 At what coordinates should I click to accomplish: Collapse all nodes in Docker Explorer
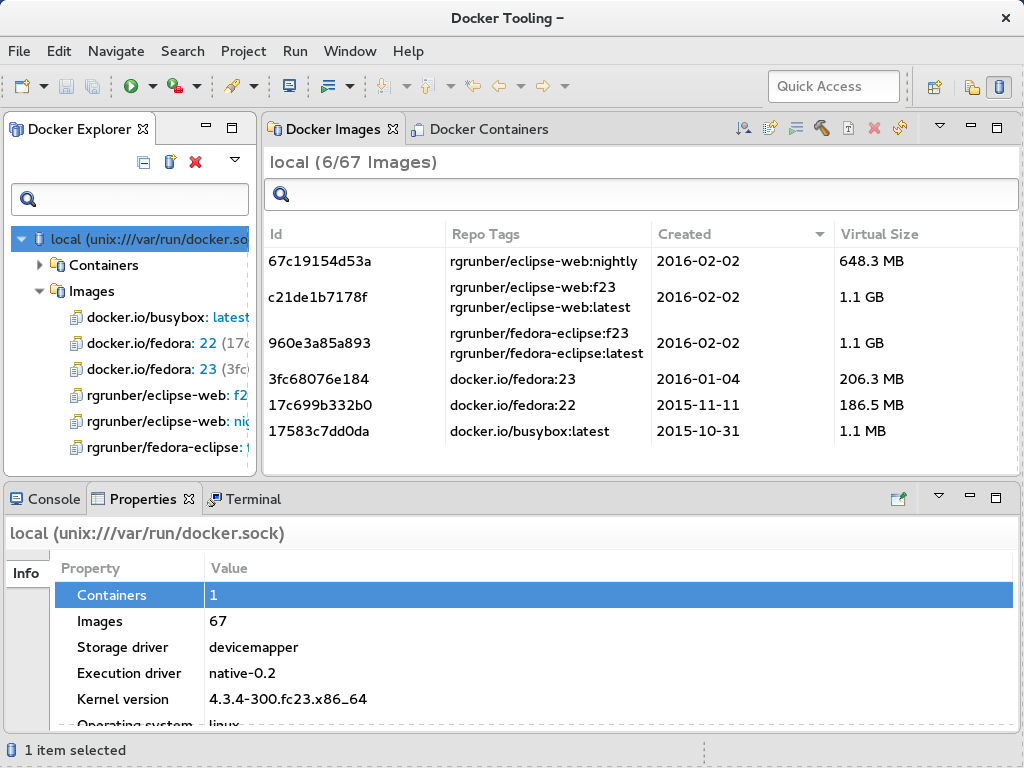coord(143,162)
